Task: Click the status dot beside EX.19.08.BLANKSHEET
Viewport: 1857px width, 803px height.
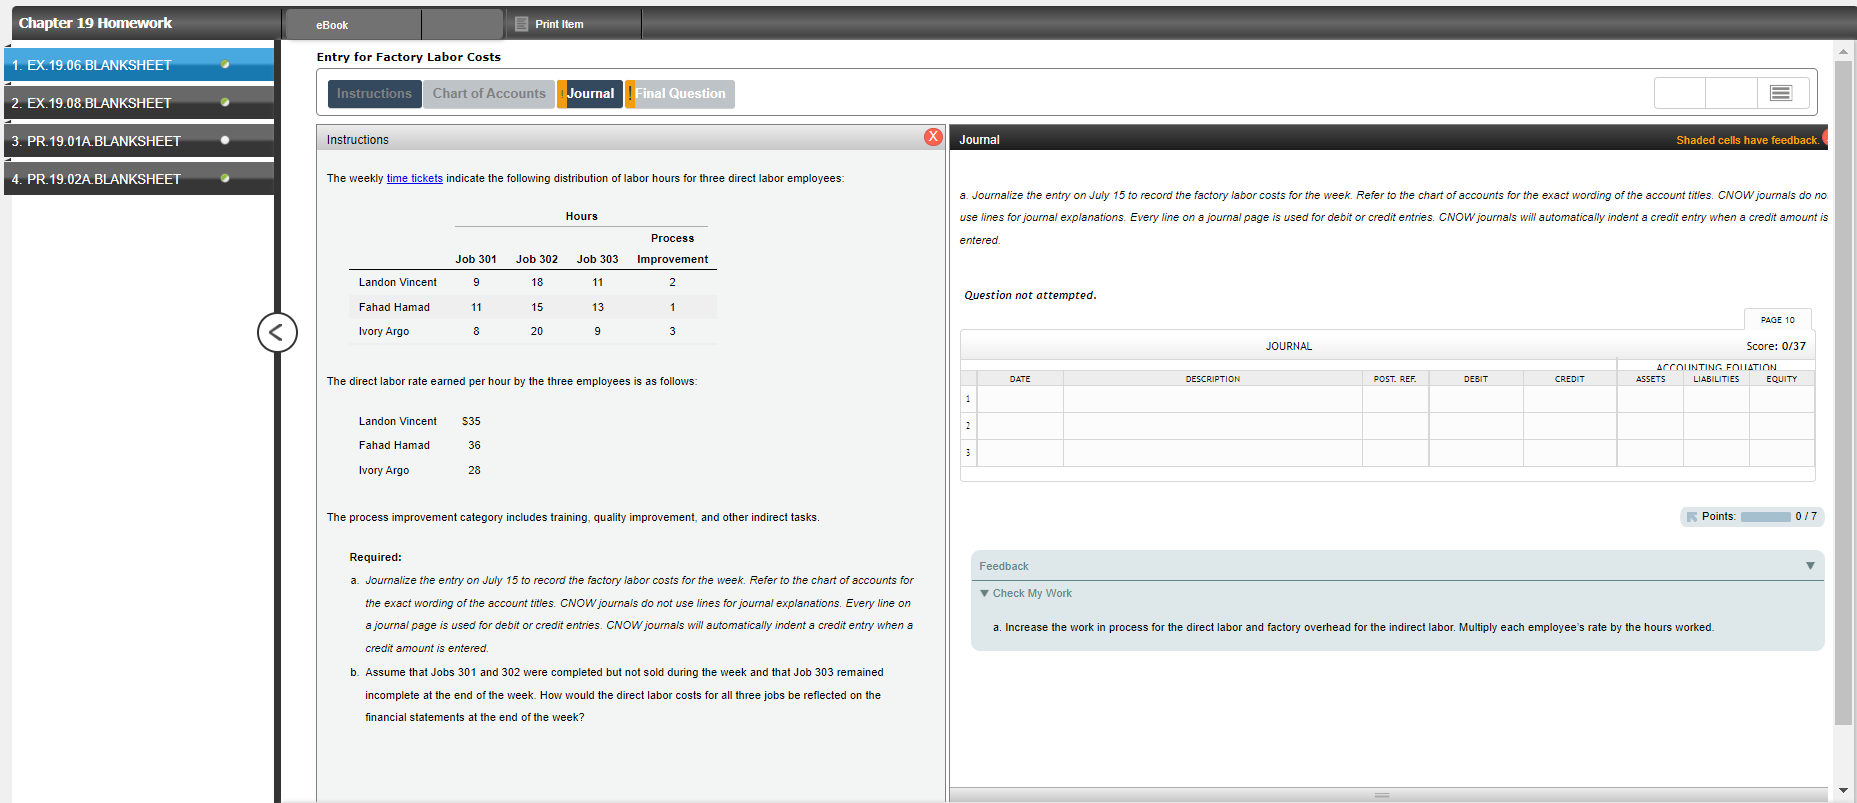Action: tap(225, 103)
